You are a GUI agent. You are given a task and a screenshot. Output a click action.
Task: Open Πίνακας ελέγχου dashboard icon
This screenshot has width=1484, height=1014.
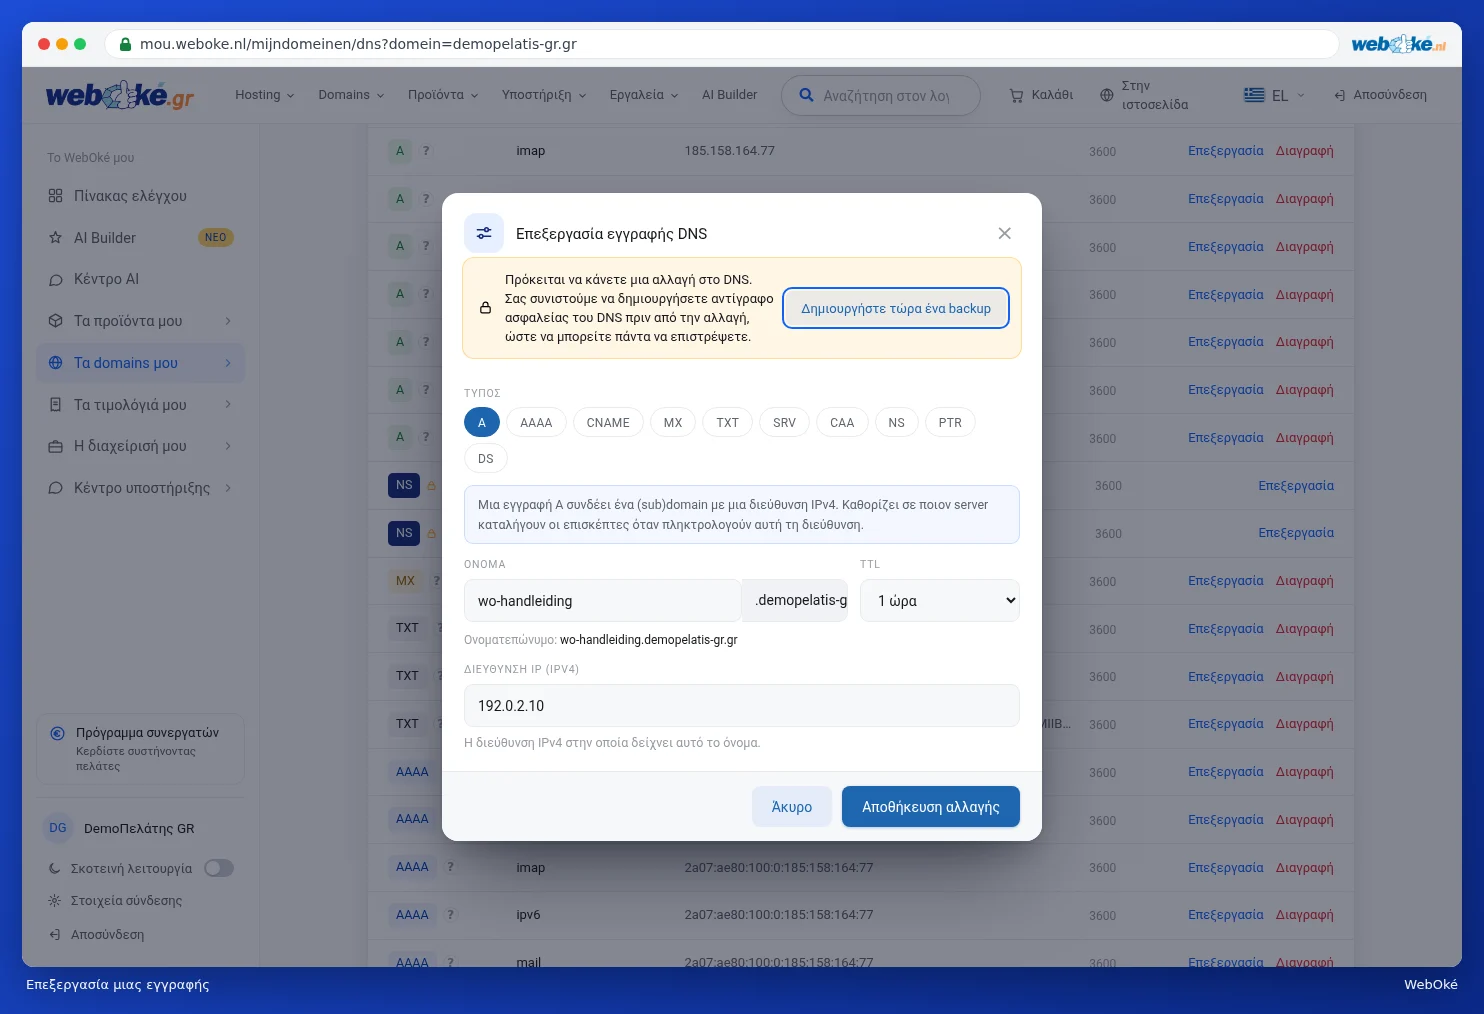(x=55, y=196)
